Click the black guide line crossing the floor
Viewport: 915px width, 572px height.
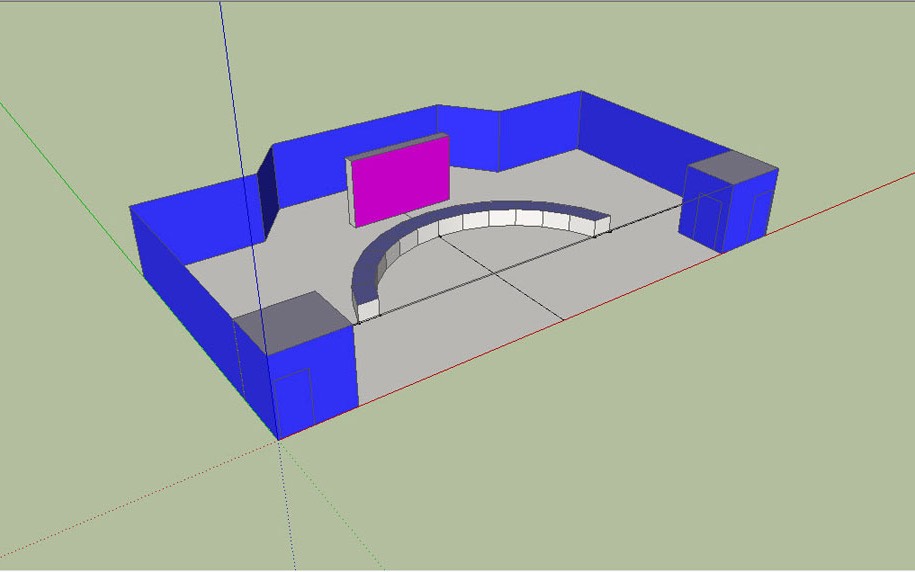pos(520,282)
